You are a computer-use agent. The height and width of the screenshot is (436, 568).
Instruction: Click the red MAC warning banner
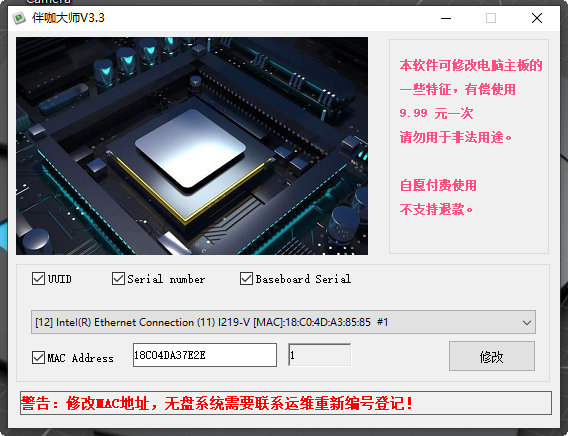point(286,403)
